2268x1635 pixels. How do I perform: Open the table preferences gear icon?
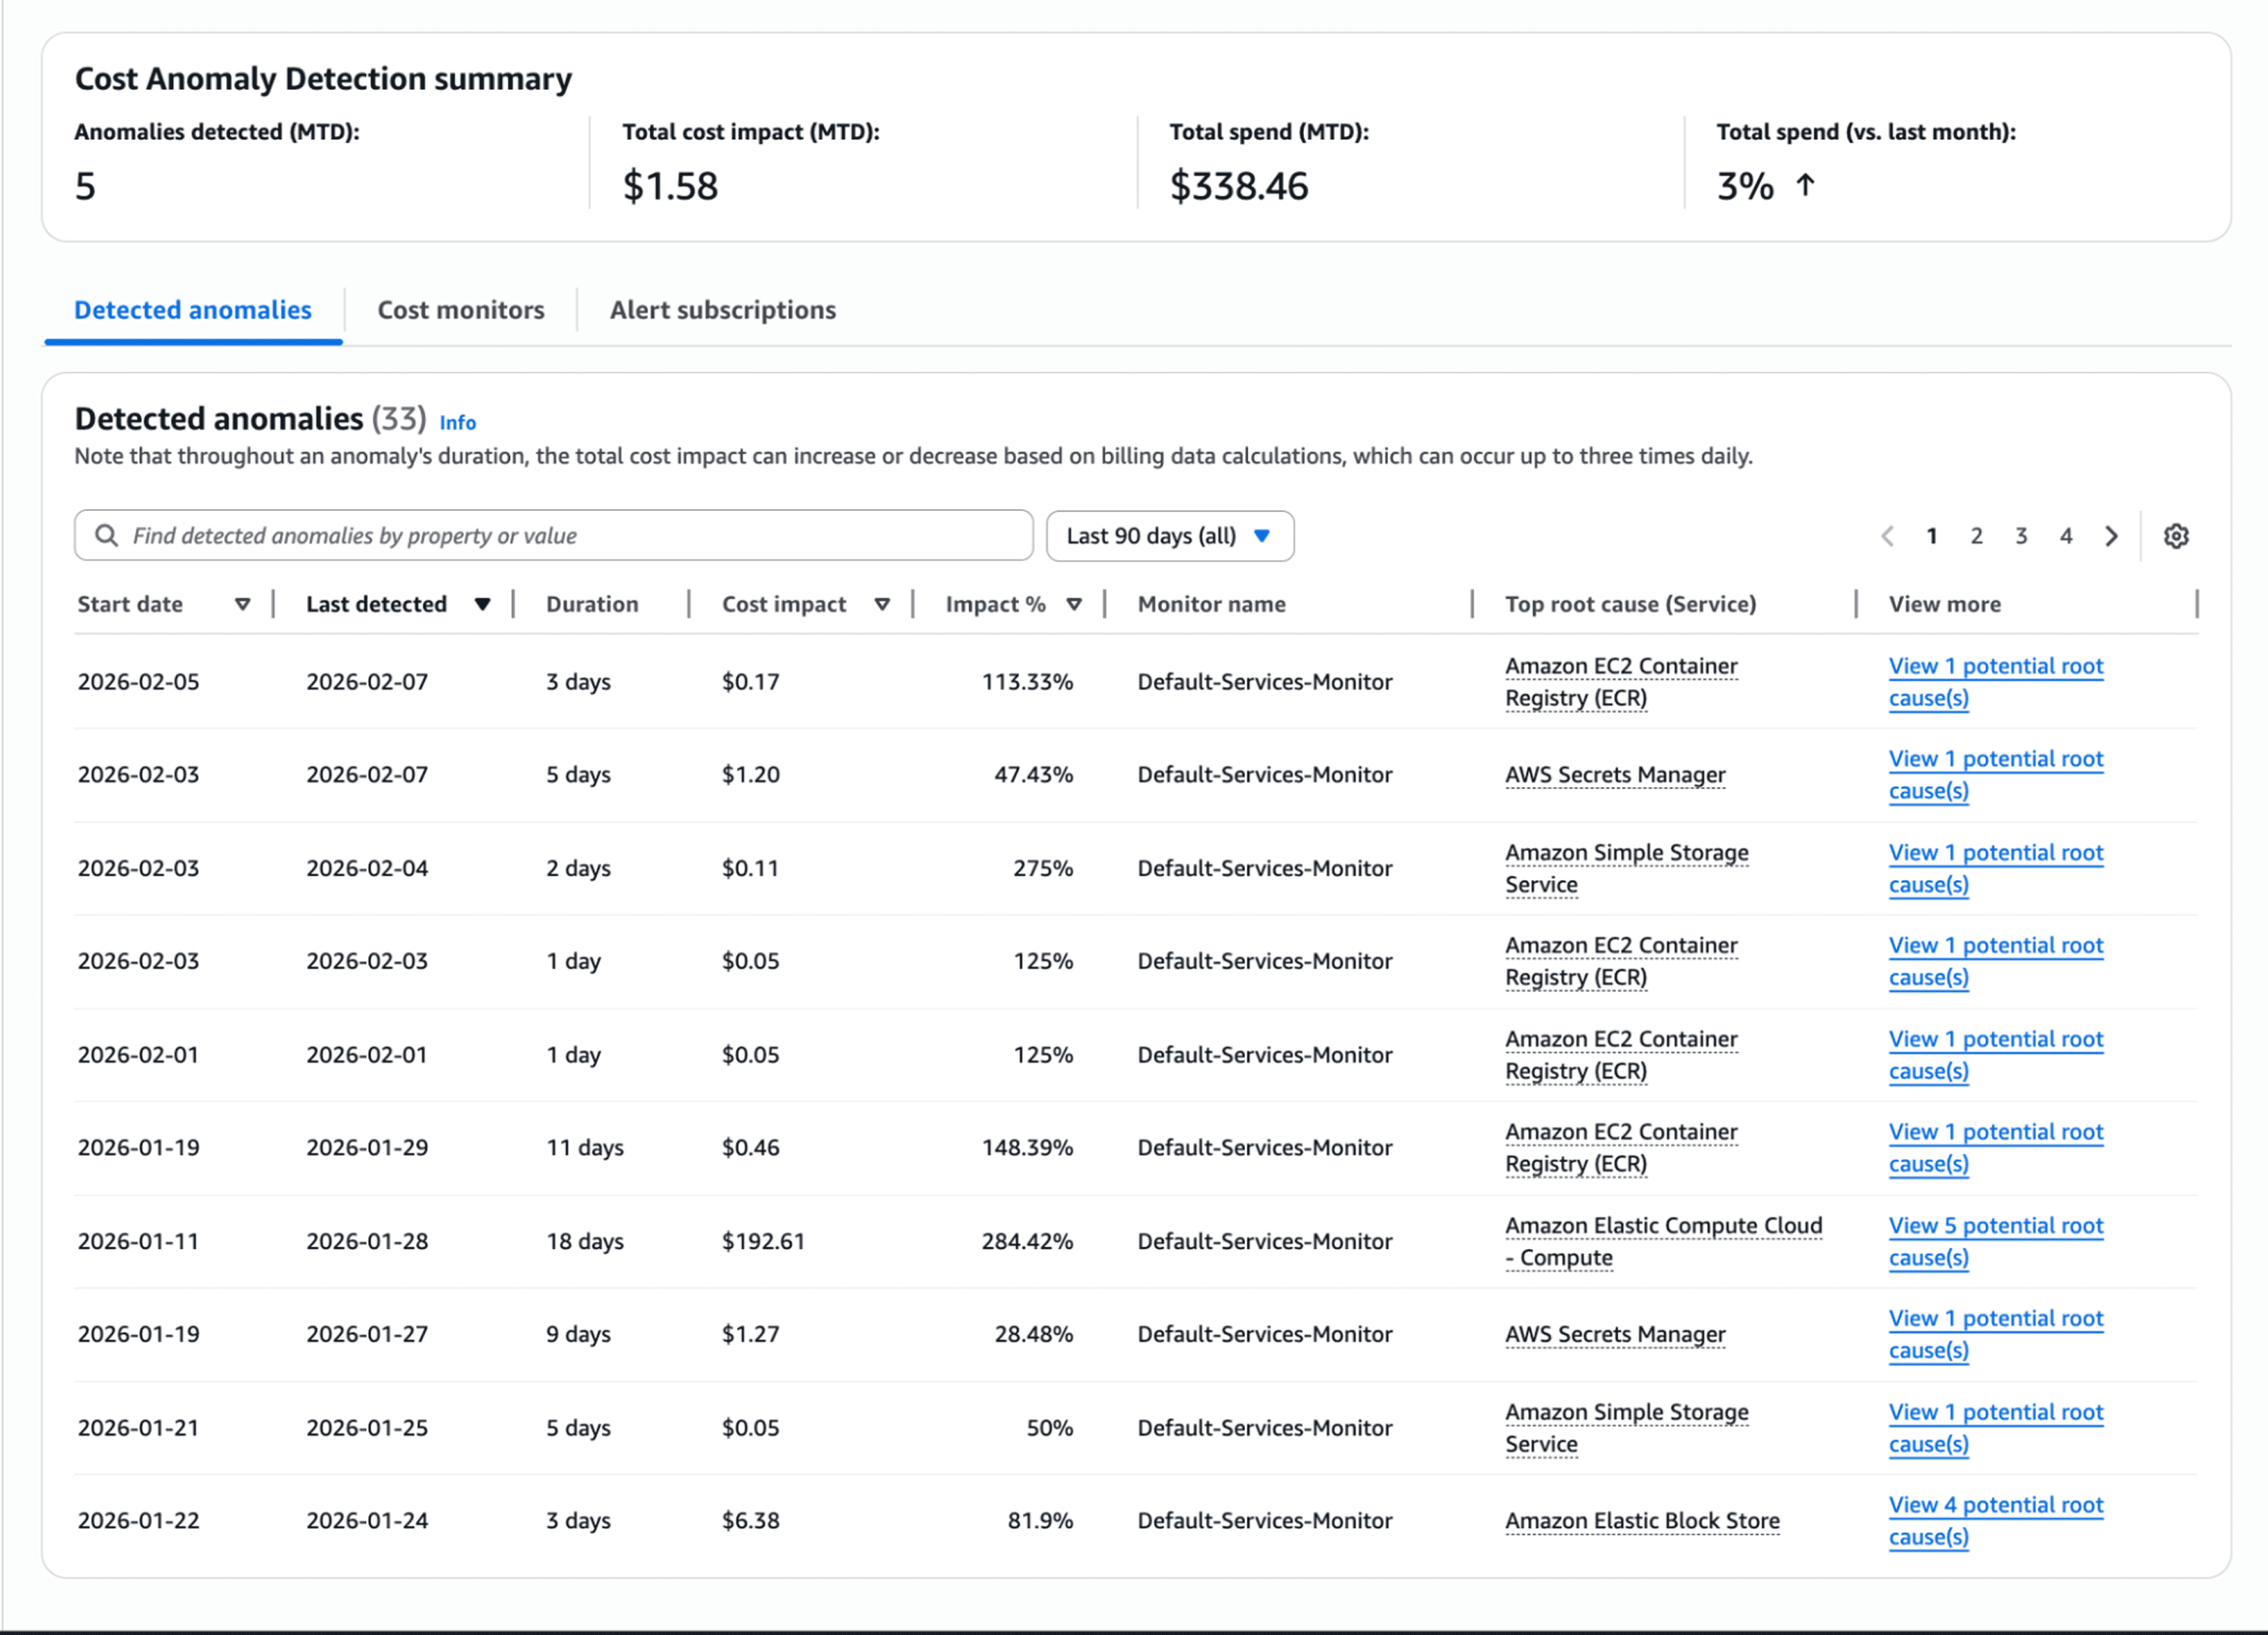[2176, 536]
